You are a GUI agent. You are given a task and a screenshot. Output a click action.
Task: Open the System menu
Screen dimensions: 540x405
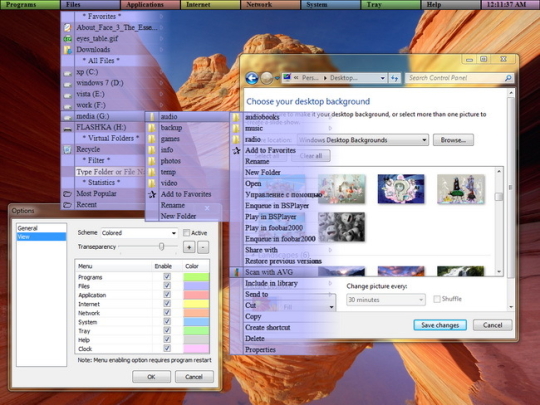coord(331,4)
